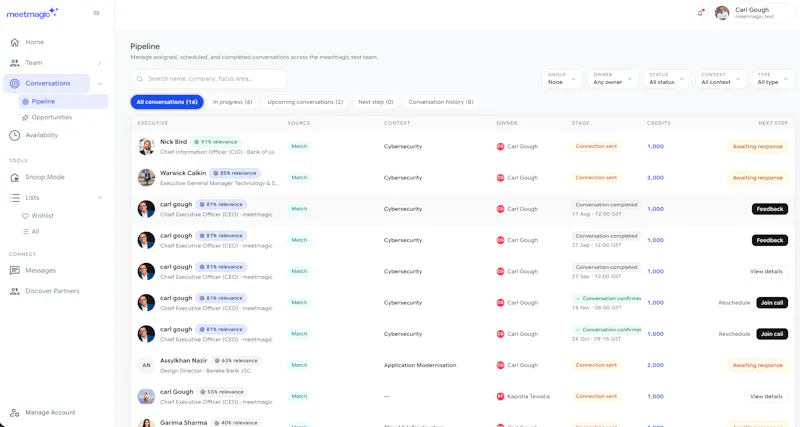This screenshot has width=800, height=427.
Task: Click the Executive column header
Action: 153,123
